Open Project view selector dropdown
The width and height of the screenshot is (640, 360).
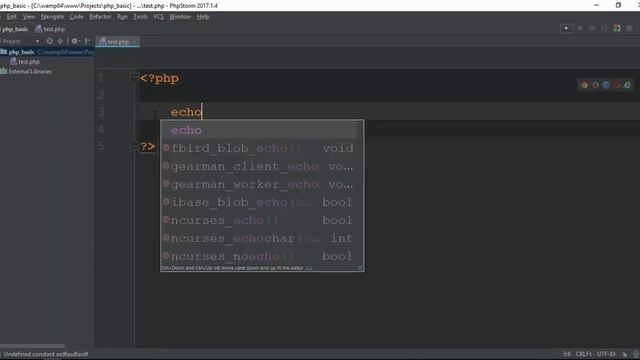pos(37,41)
